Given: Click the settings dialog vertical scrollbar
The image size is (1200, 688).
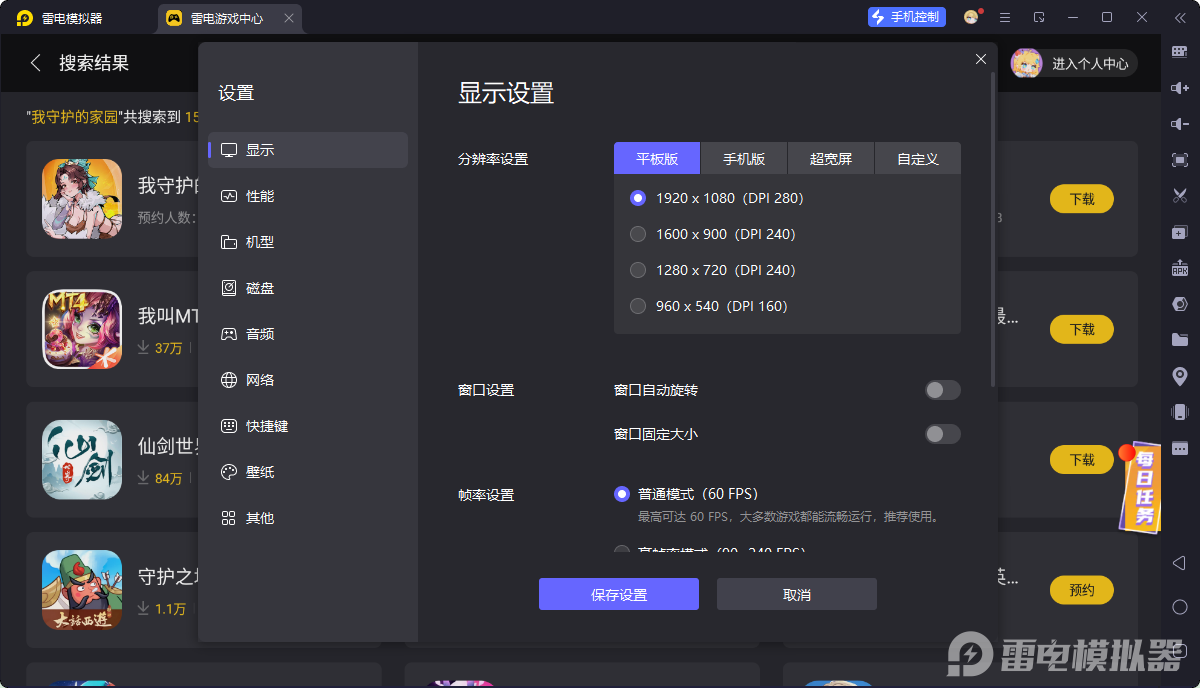Looking at the screenshot, I should tap(993, 228).
